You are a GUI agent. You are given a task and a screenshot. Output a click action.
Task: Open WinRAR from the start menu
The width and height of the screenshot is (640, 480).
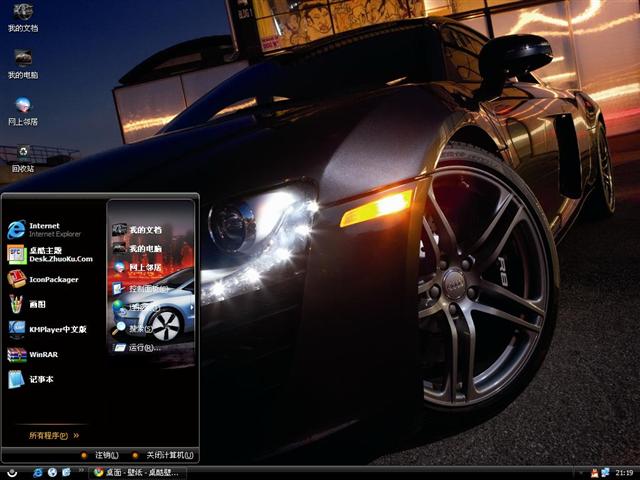click(x=33, y=354)
